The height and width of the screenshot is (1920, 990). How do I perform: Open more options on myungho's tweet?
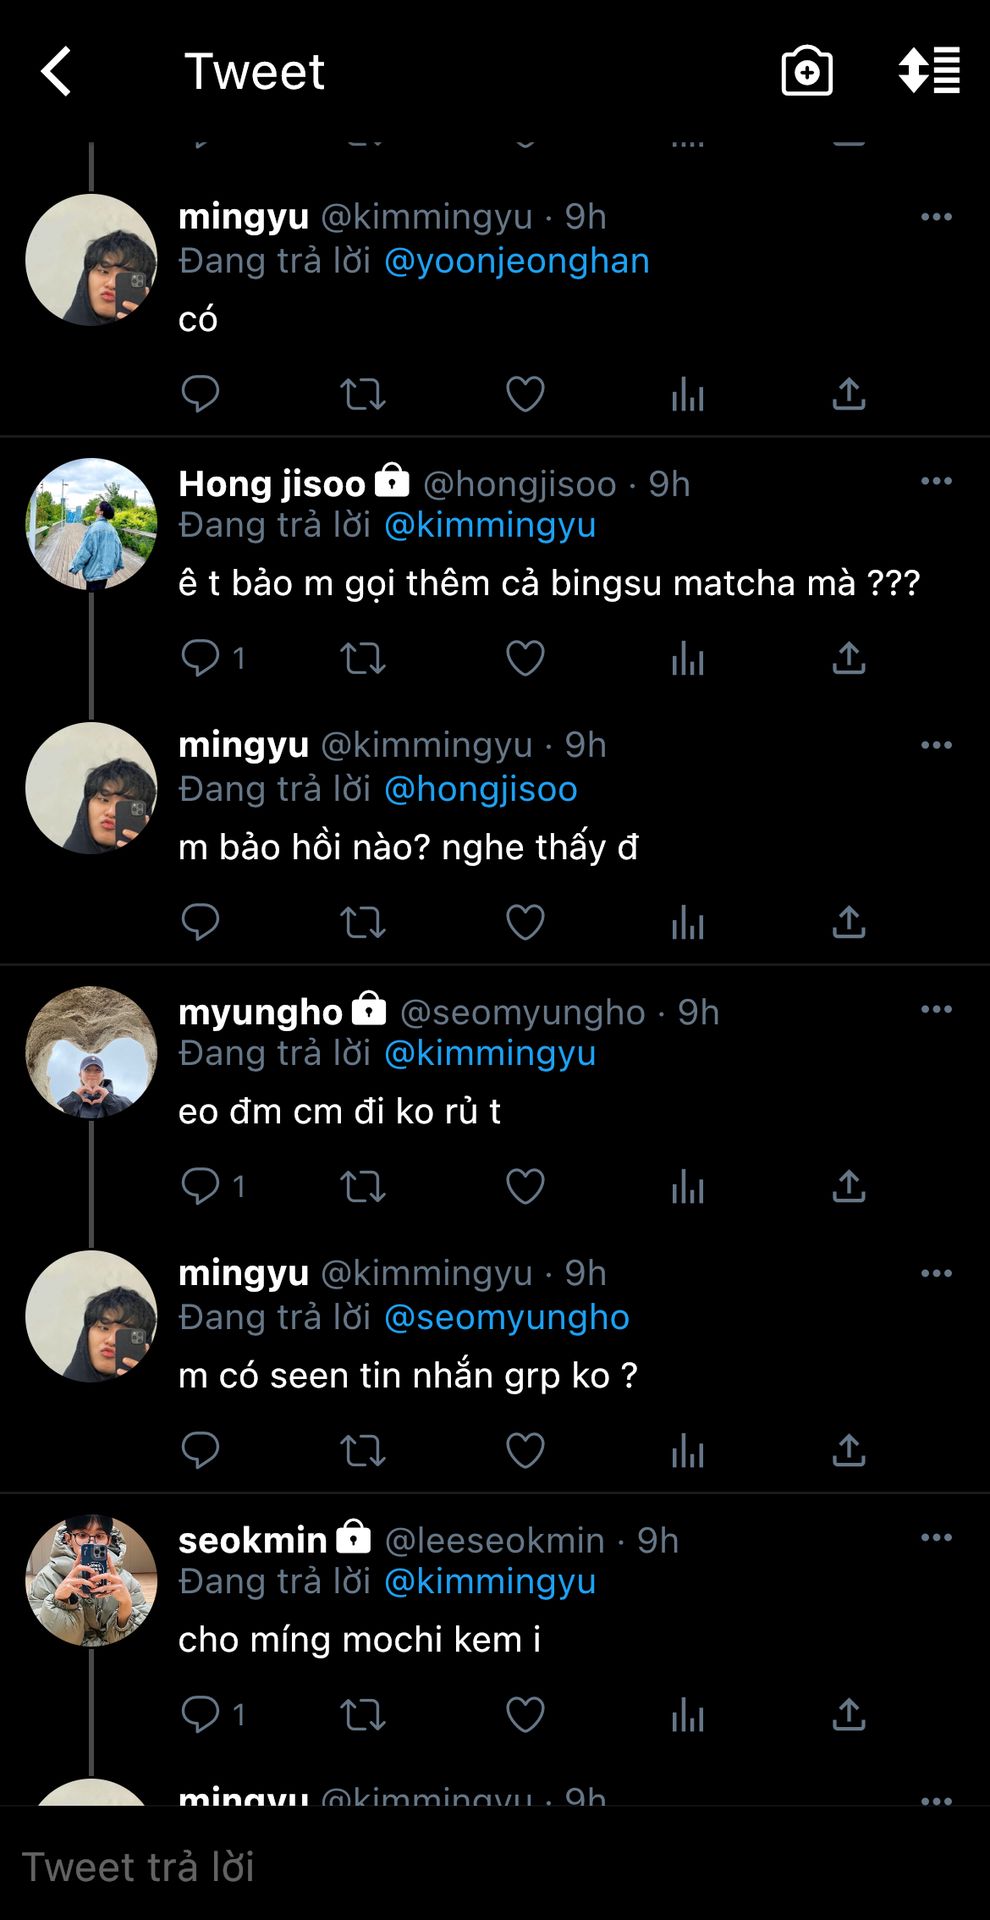tap(936, 1009)
